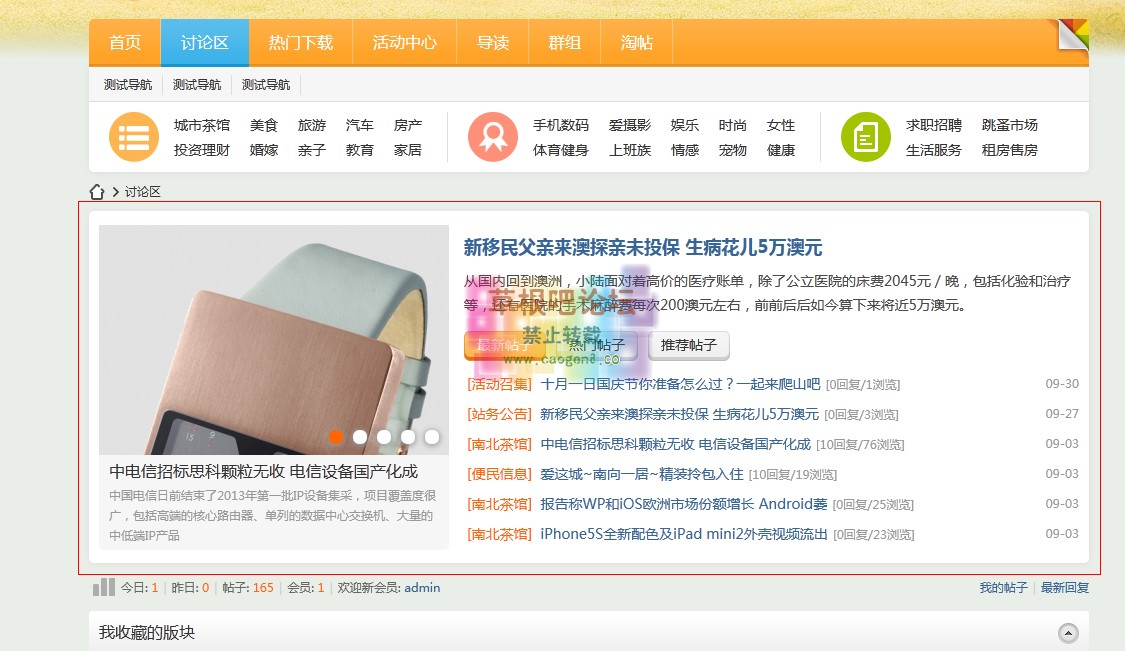The image size is (1125, 651).
Task: Click the home icon in breadcrumb
Action: coord(97,192)
